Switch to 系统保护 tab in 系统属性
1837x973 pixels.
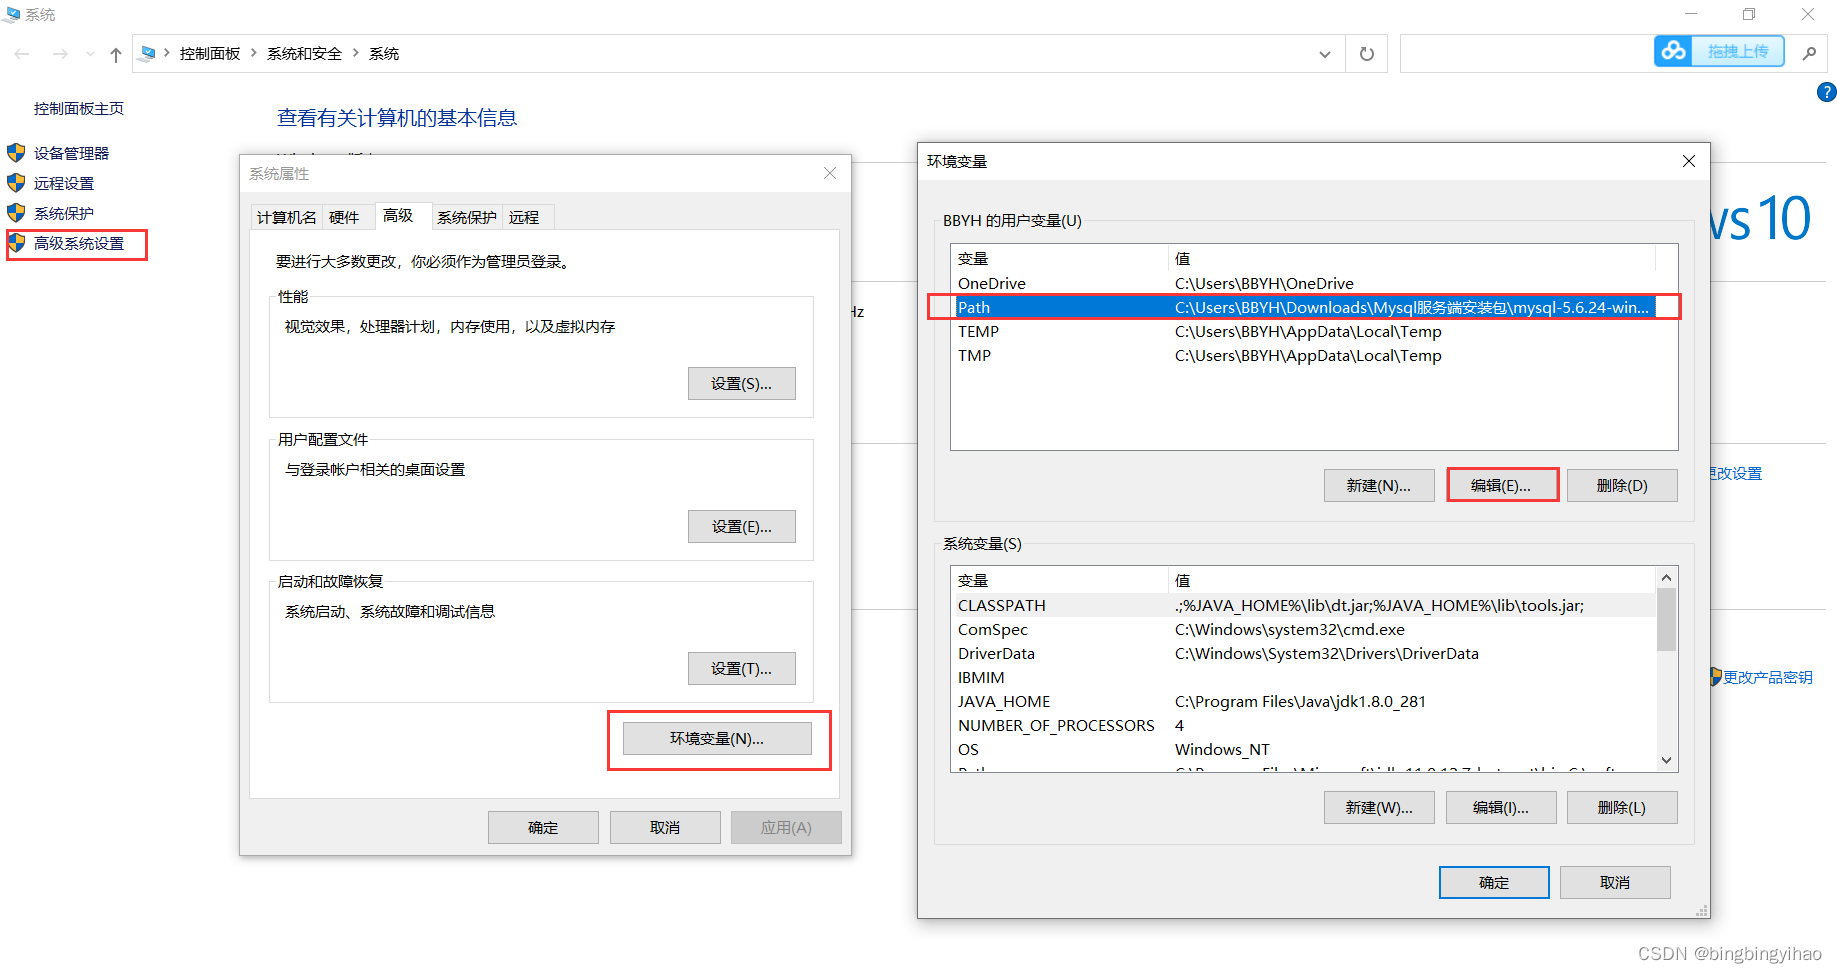467,217
